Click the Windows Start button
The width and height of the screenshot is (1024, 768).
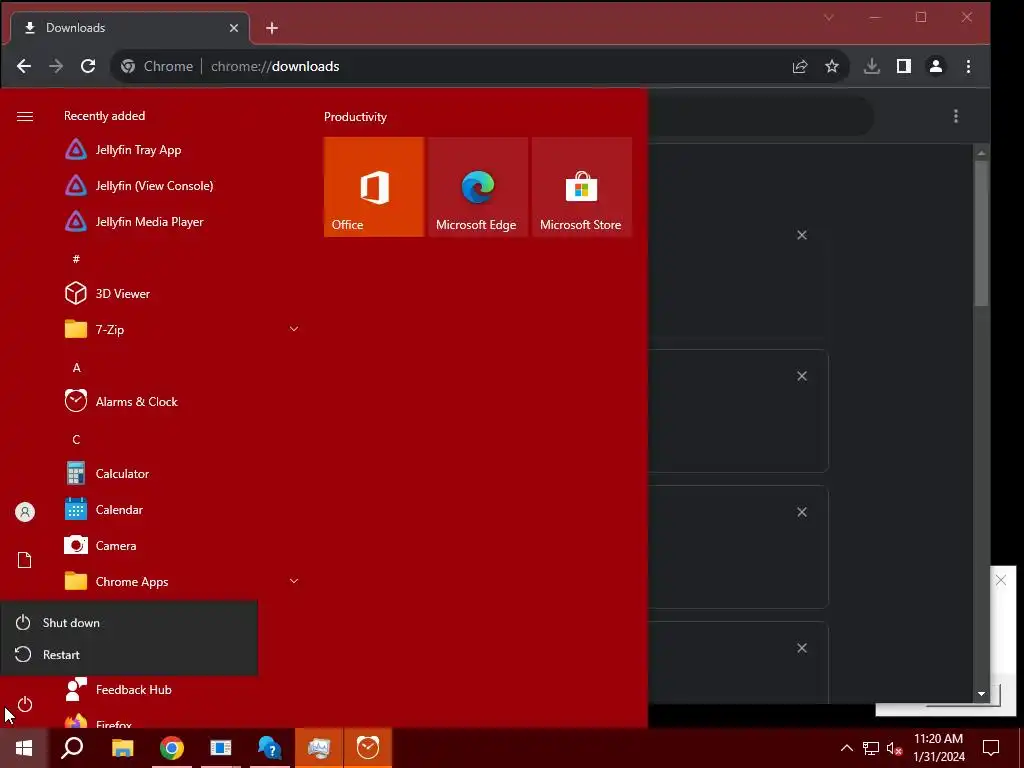[x=24, y=748]
